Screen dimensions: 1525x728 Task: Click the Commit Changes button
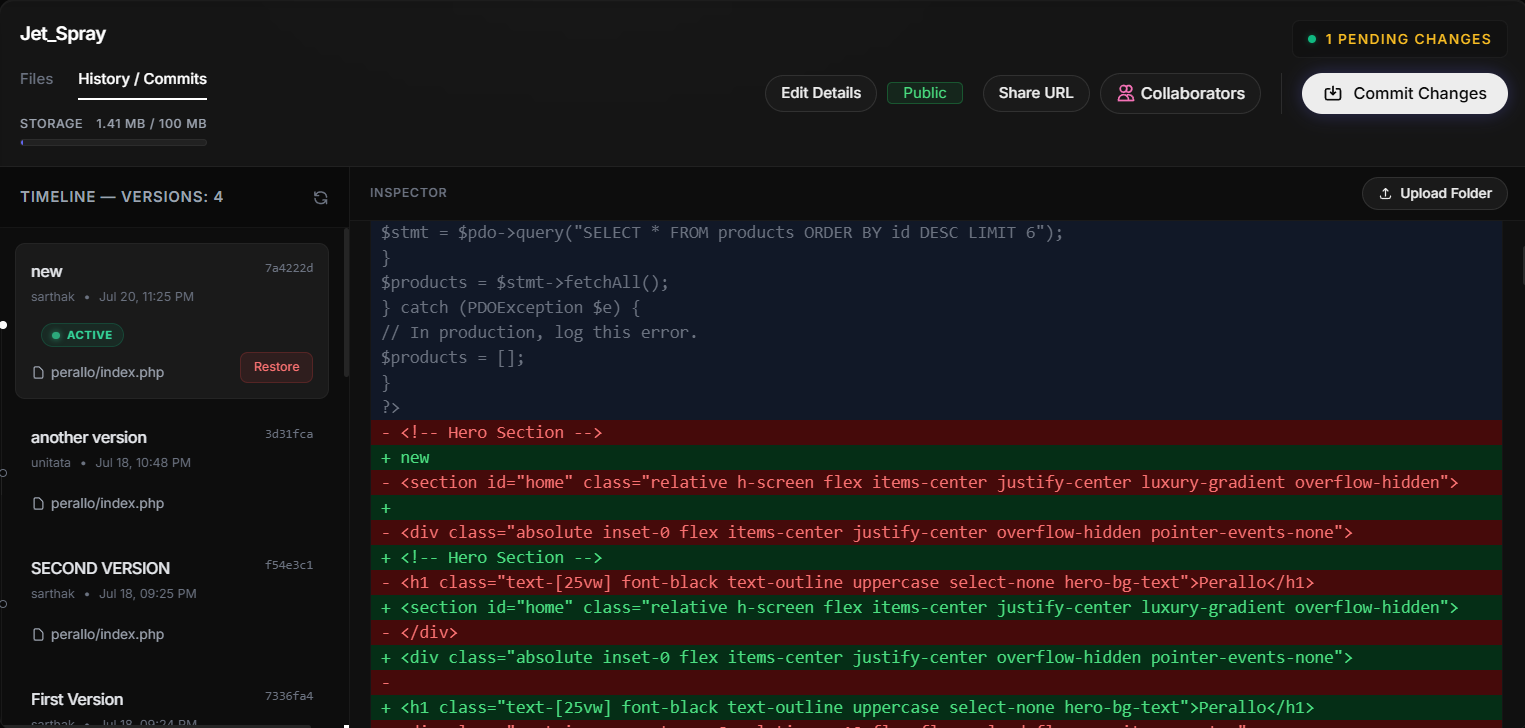point(1404,93)
